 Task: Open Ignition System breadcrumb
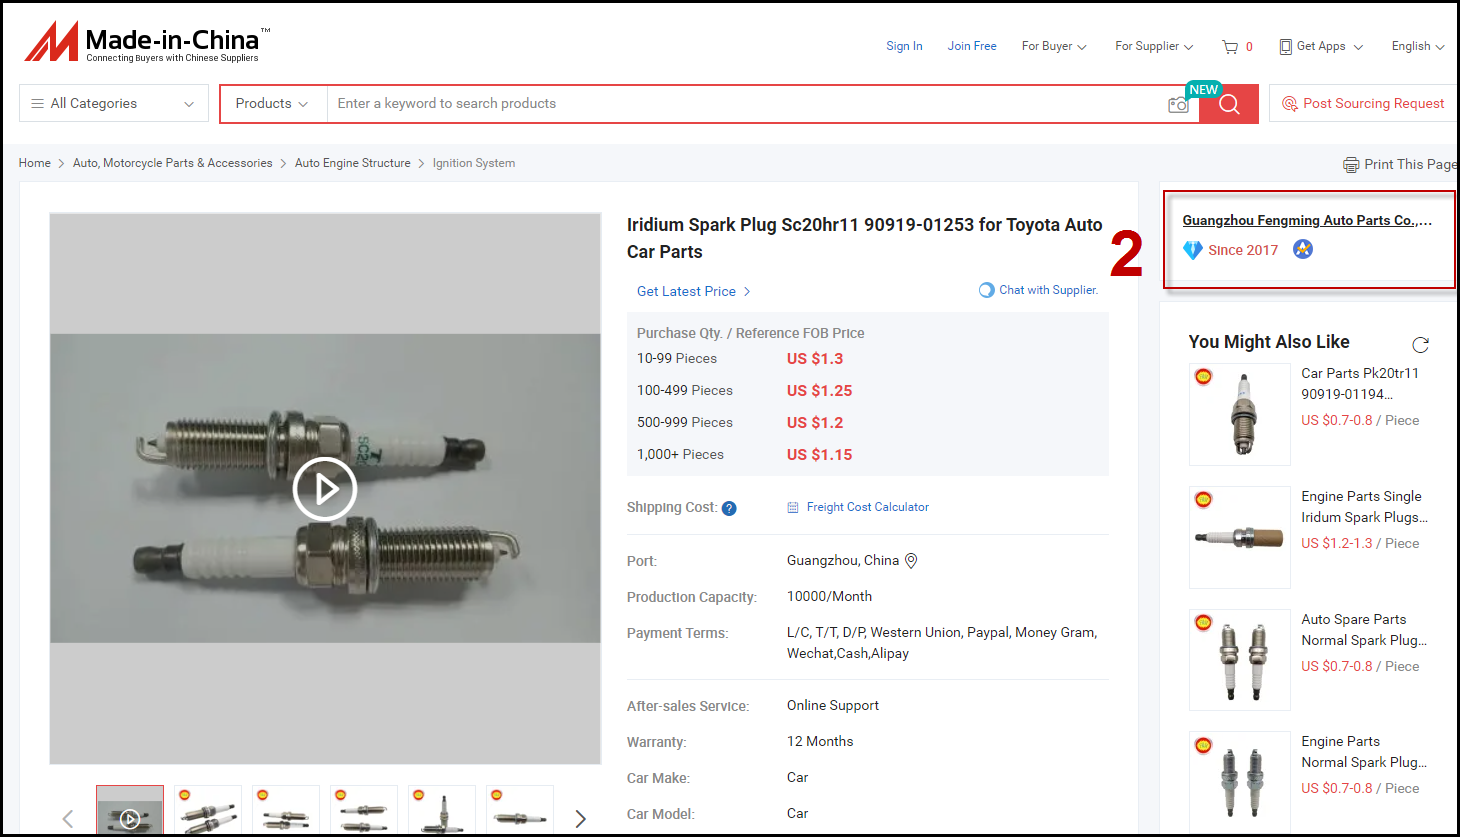coord(474,163)
